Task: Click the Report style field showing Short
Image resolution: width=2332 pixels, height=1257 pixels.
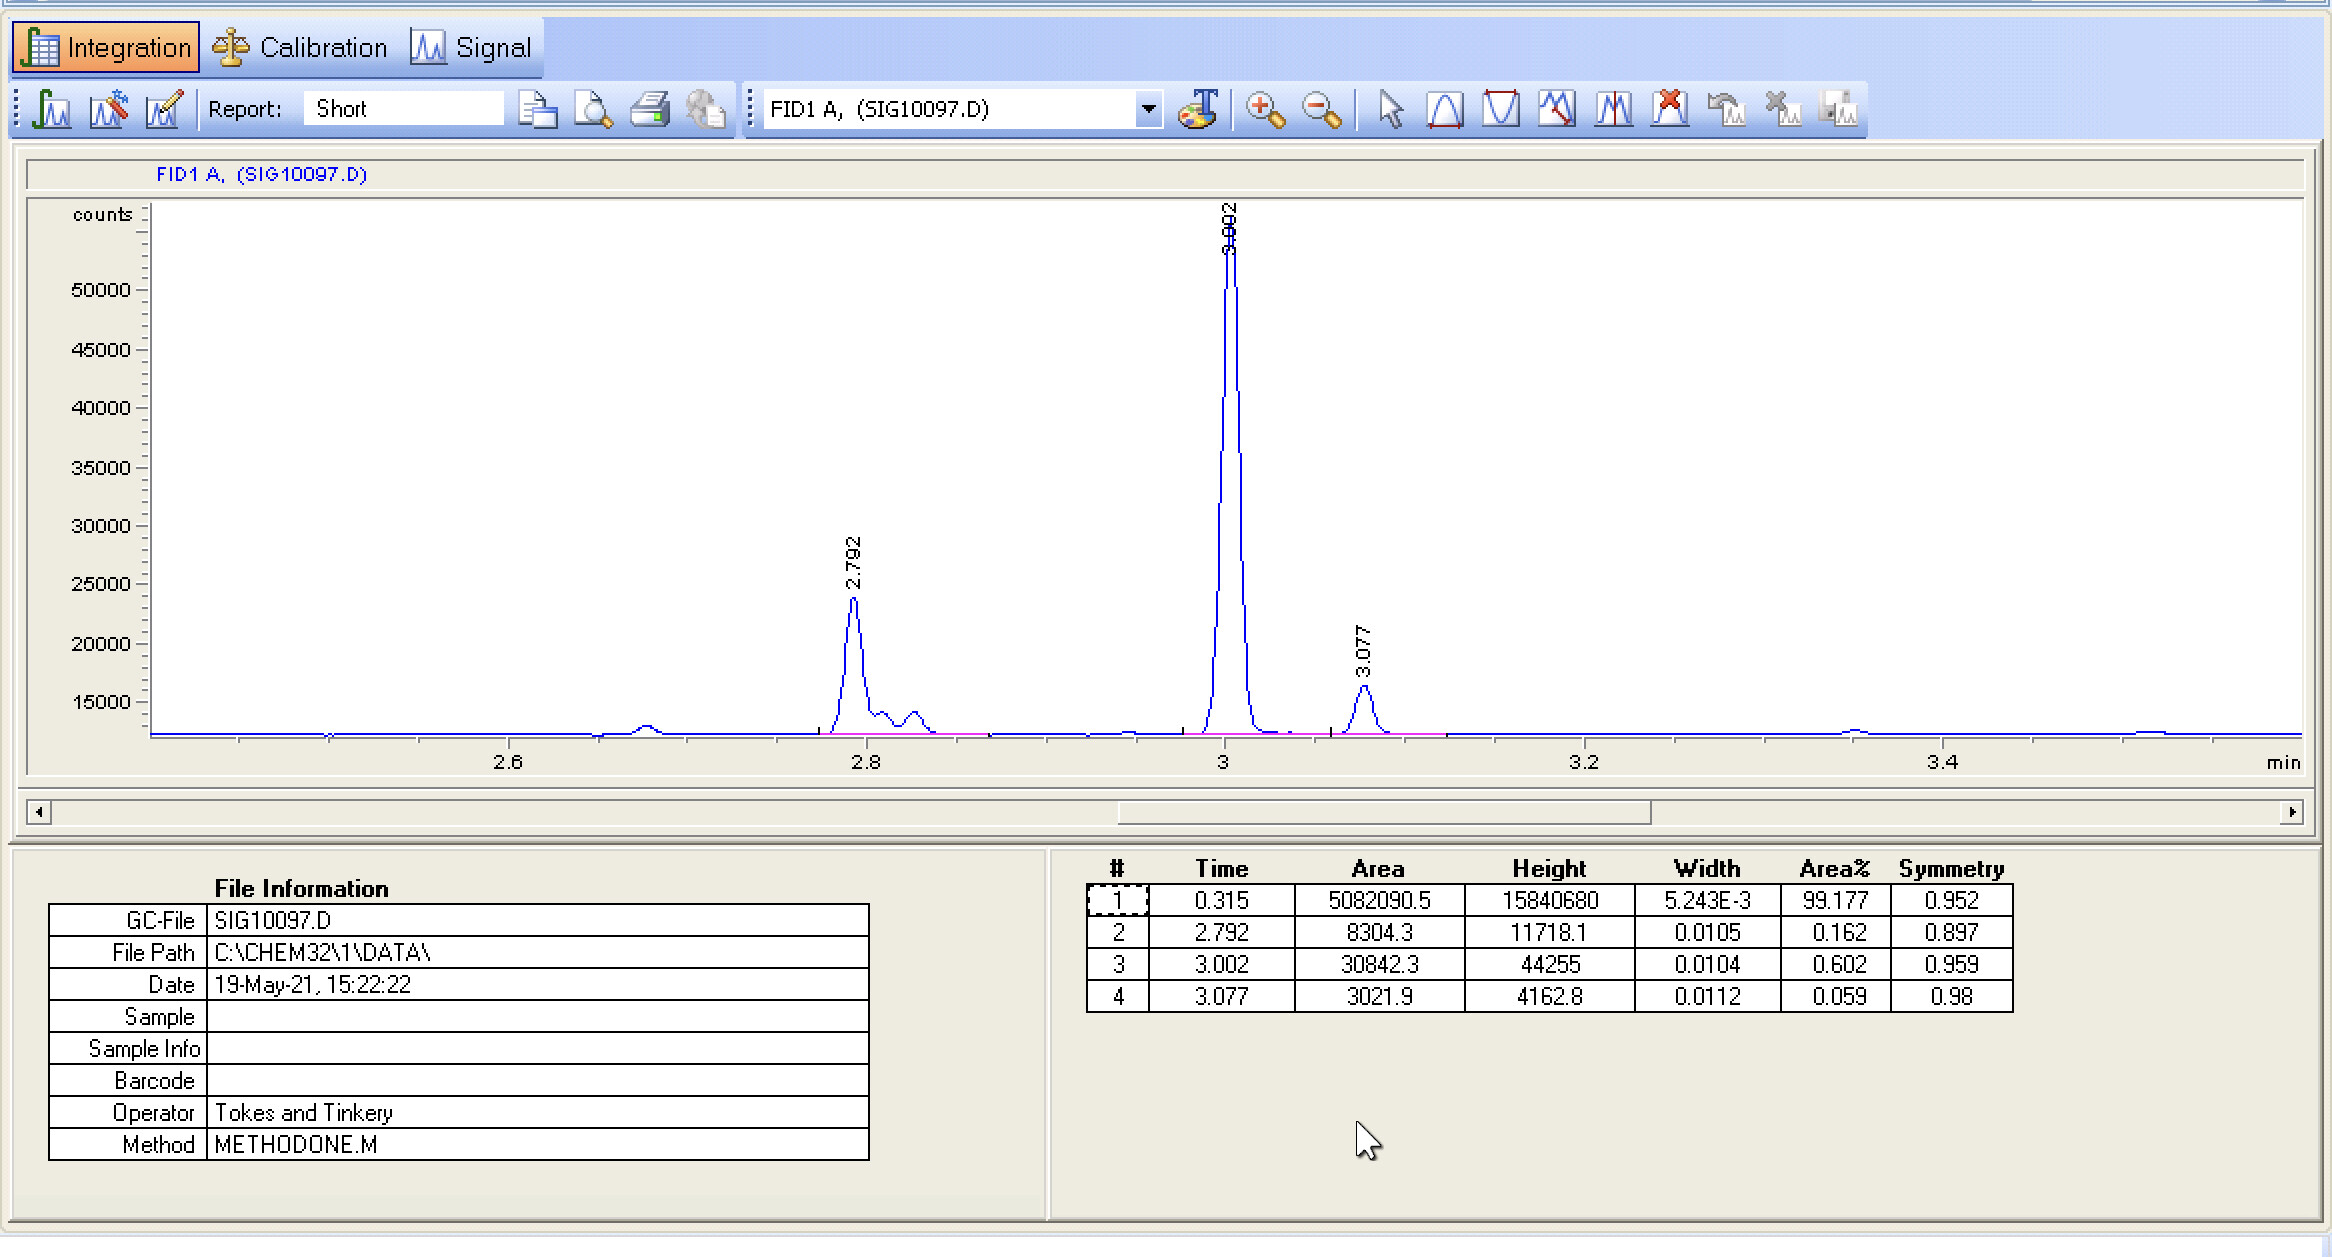Action: (x=403, y=109)
